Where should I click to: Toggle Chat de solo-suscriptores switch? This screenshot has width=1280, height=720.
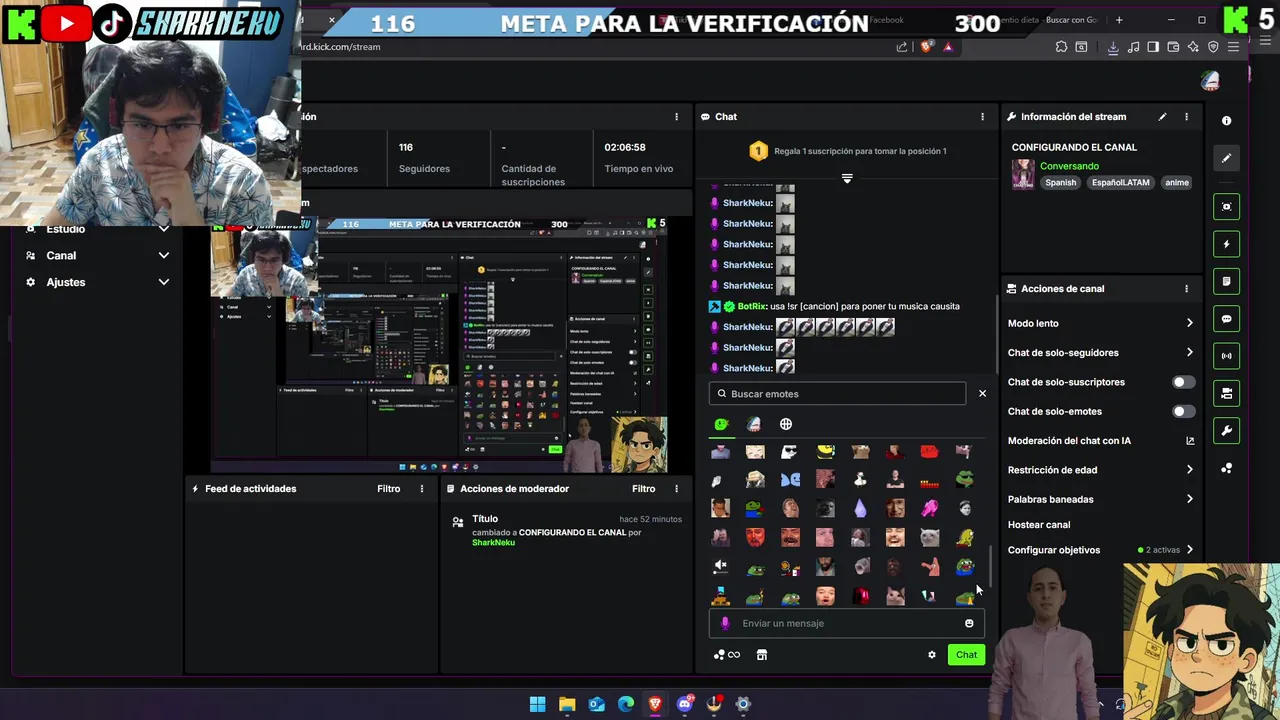(1182, 382)
